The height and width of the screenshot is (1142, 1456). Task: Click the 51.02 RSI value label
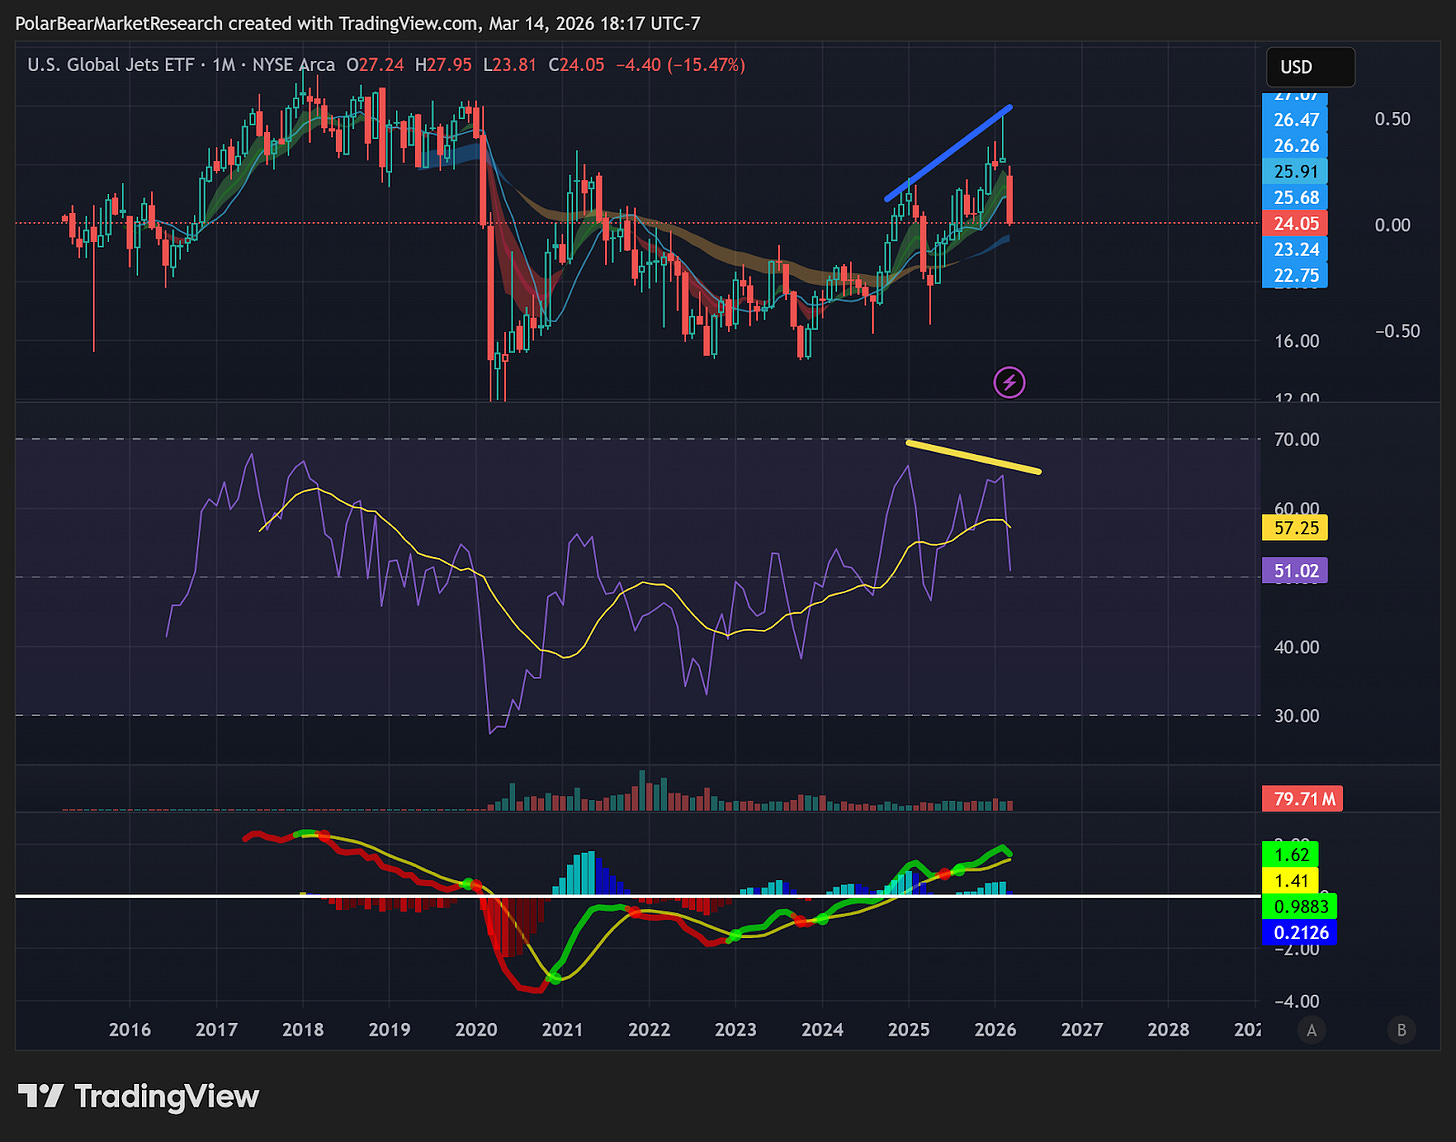pyautogui.click(x=1295, y=571)
